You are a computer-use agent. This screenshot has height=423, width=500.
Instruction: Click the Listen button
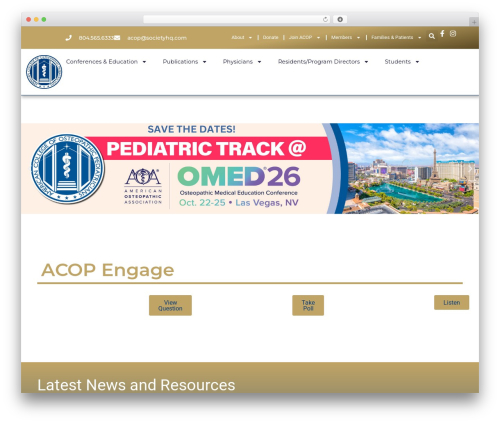[451, 302]
